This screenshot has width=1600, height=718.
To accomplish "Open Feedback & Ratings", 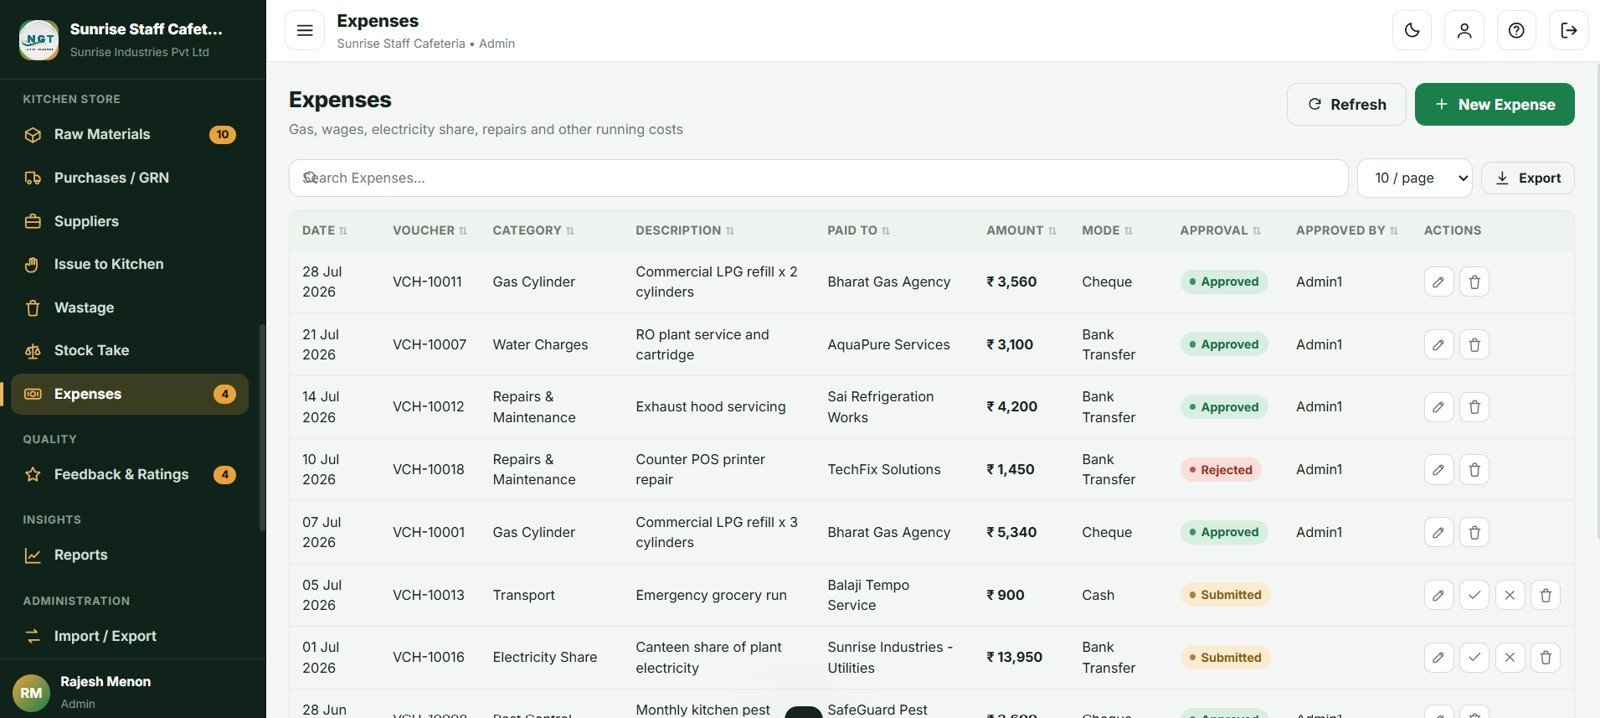I will [130, 475].
